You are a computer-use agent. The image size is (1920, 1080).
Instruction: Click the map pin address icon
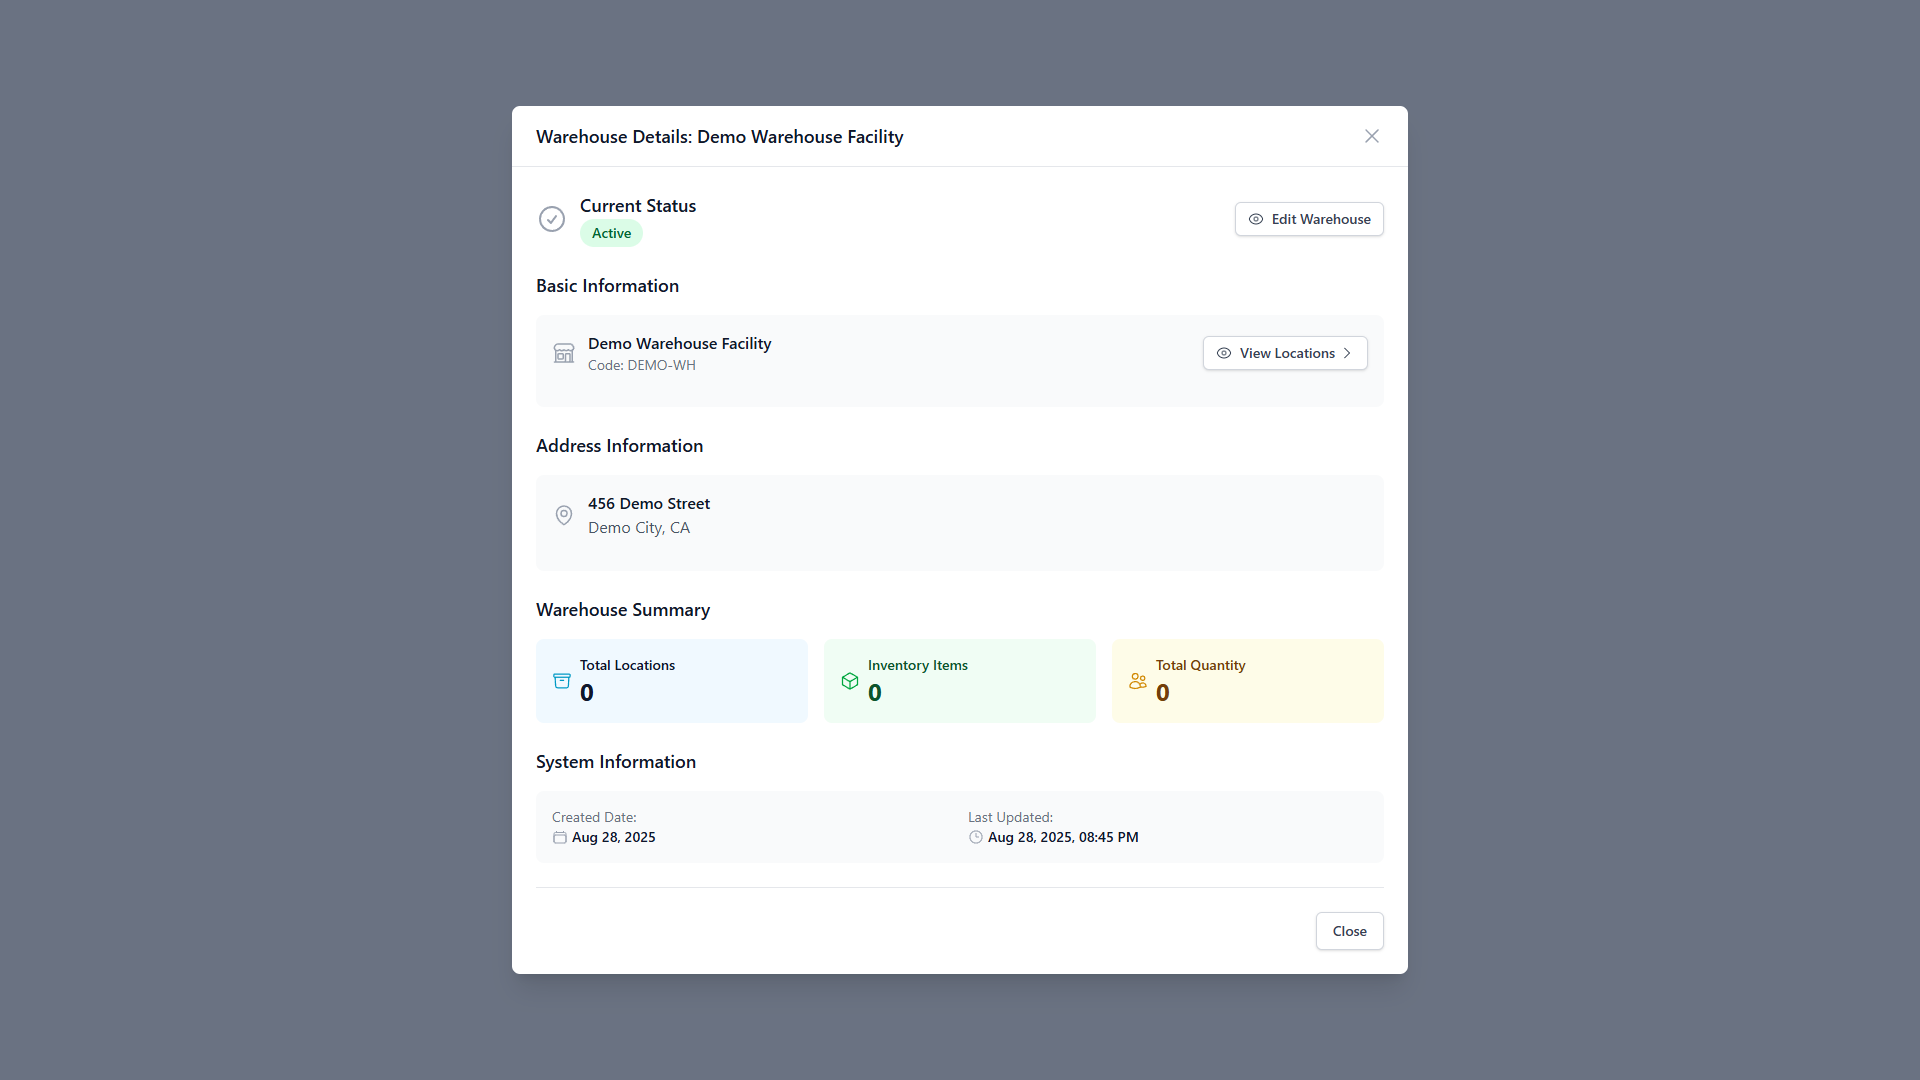[564, 515]
